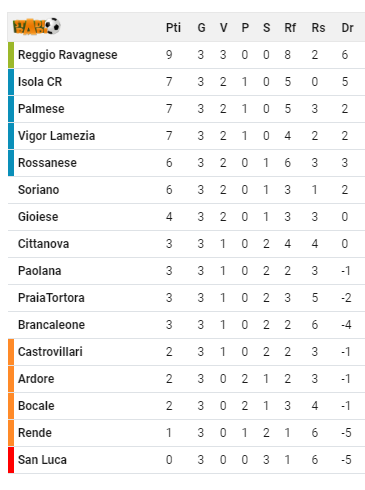The width and height of the screenshot is (365, 490).
Task: Open Isola CR team row
Action: [186, 82]
